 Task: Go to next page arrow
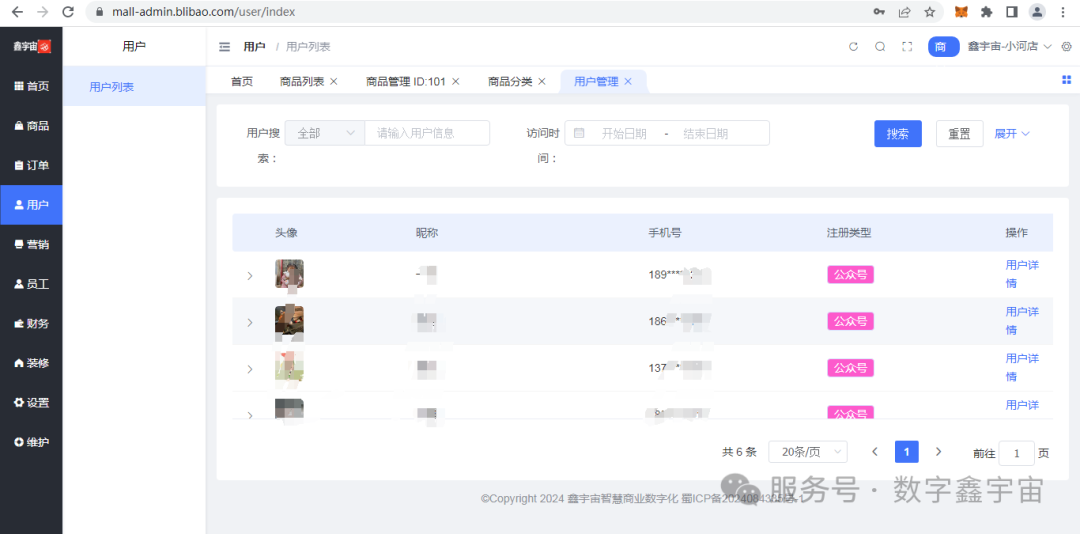(x=938, y=452)
